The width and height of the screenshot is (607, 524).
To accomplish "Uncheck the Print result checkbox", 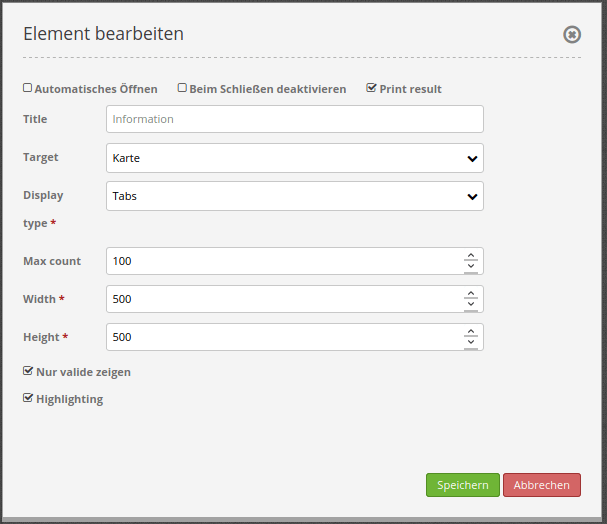I will coord(372,88).
